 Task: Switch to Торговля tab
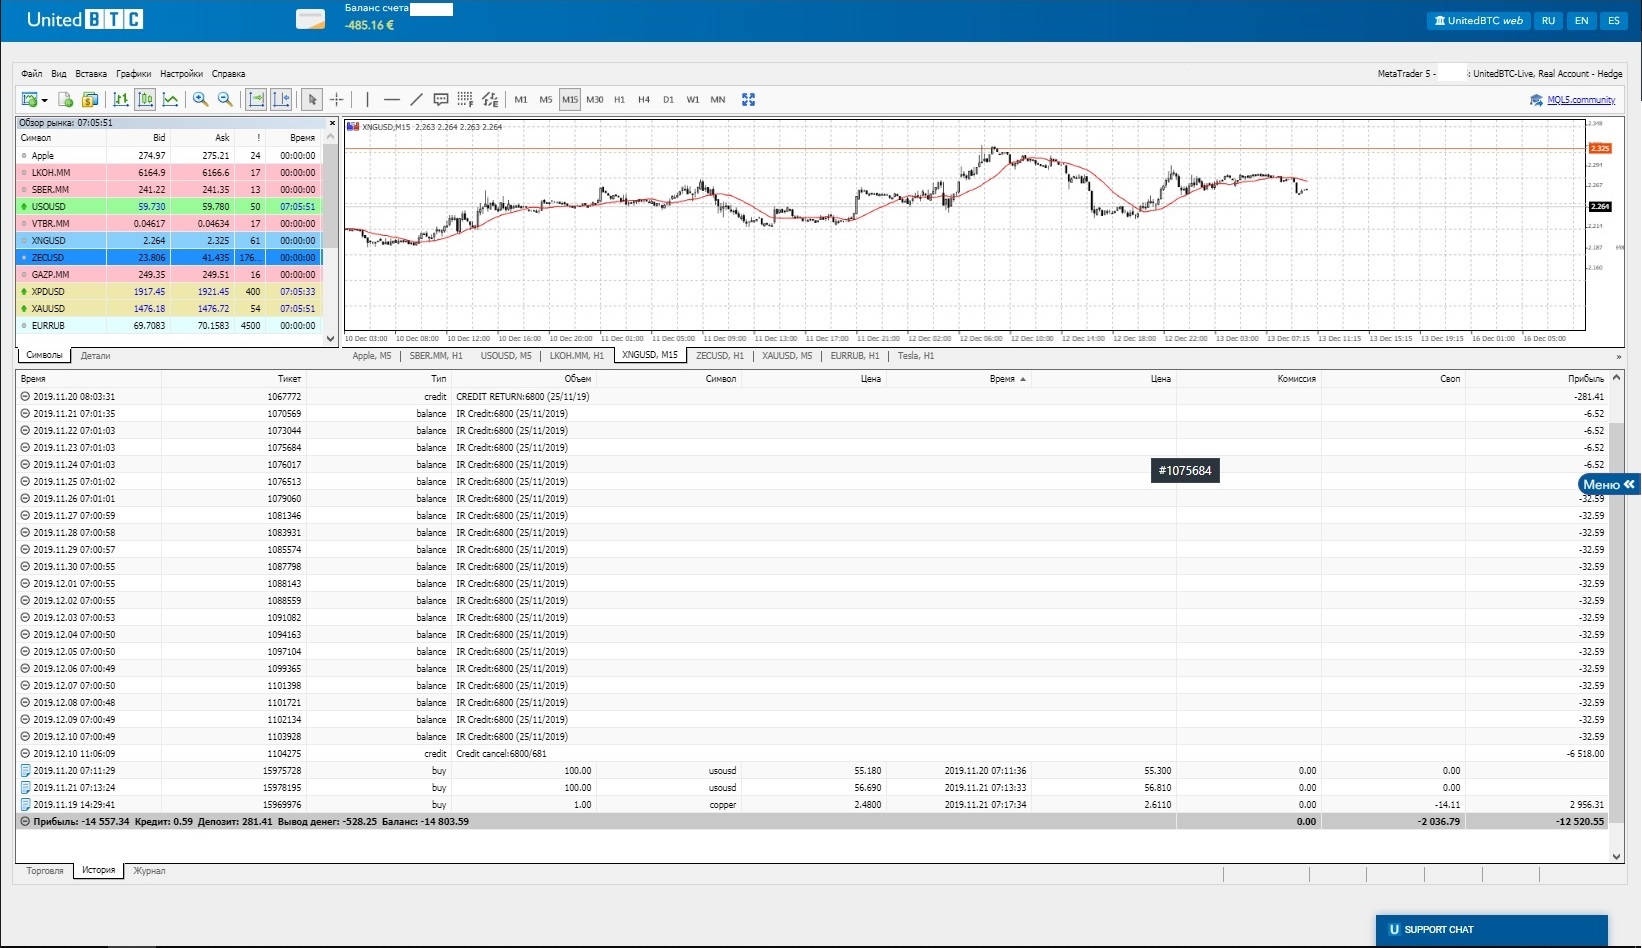click(45, 871)
